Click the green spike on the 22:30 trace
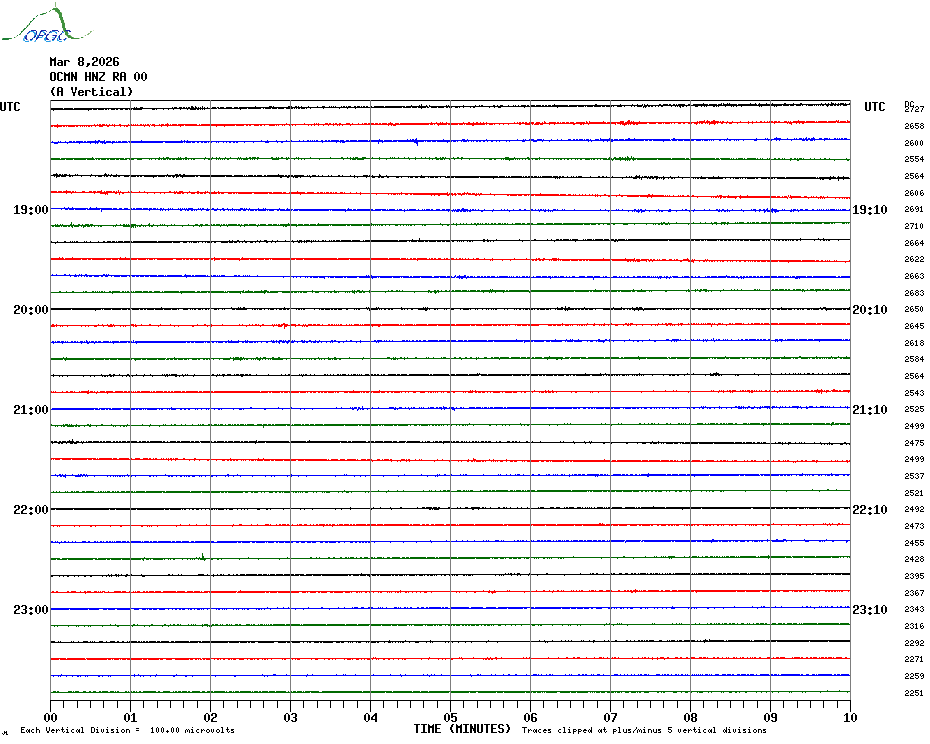 (203, 557)
